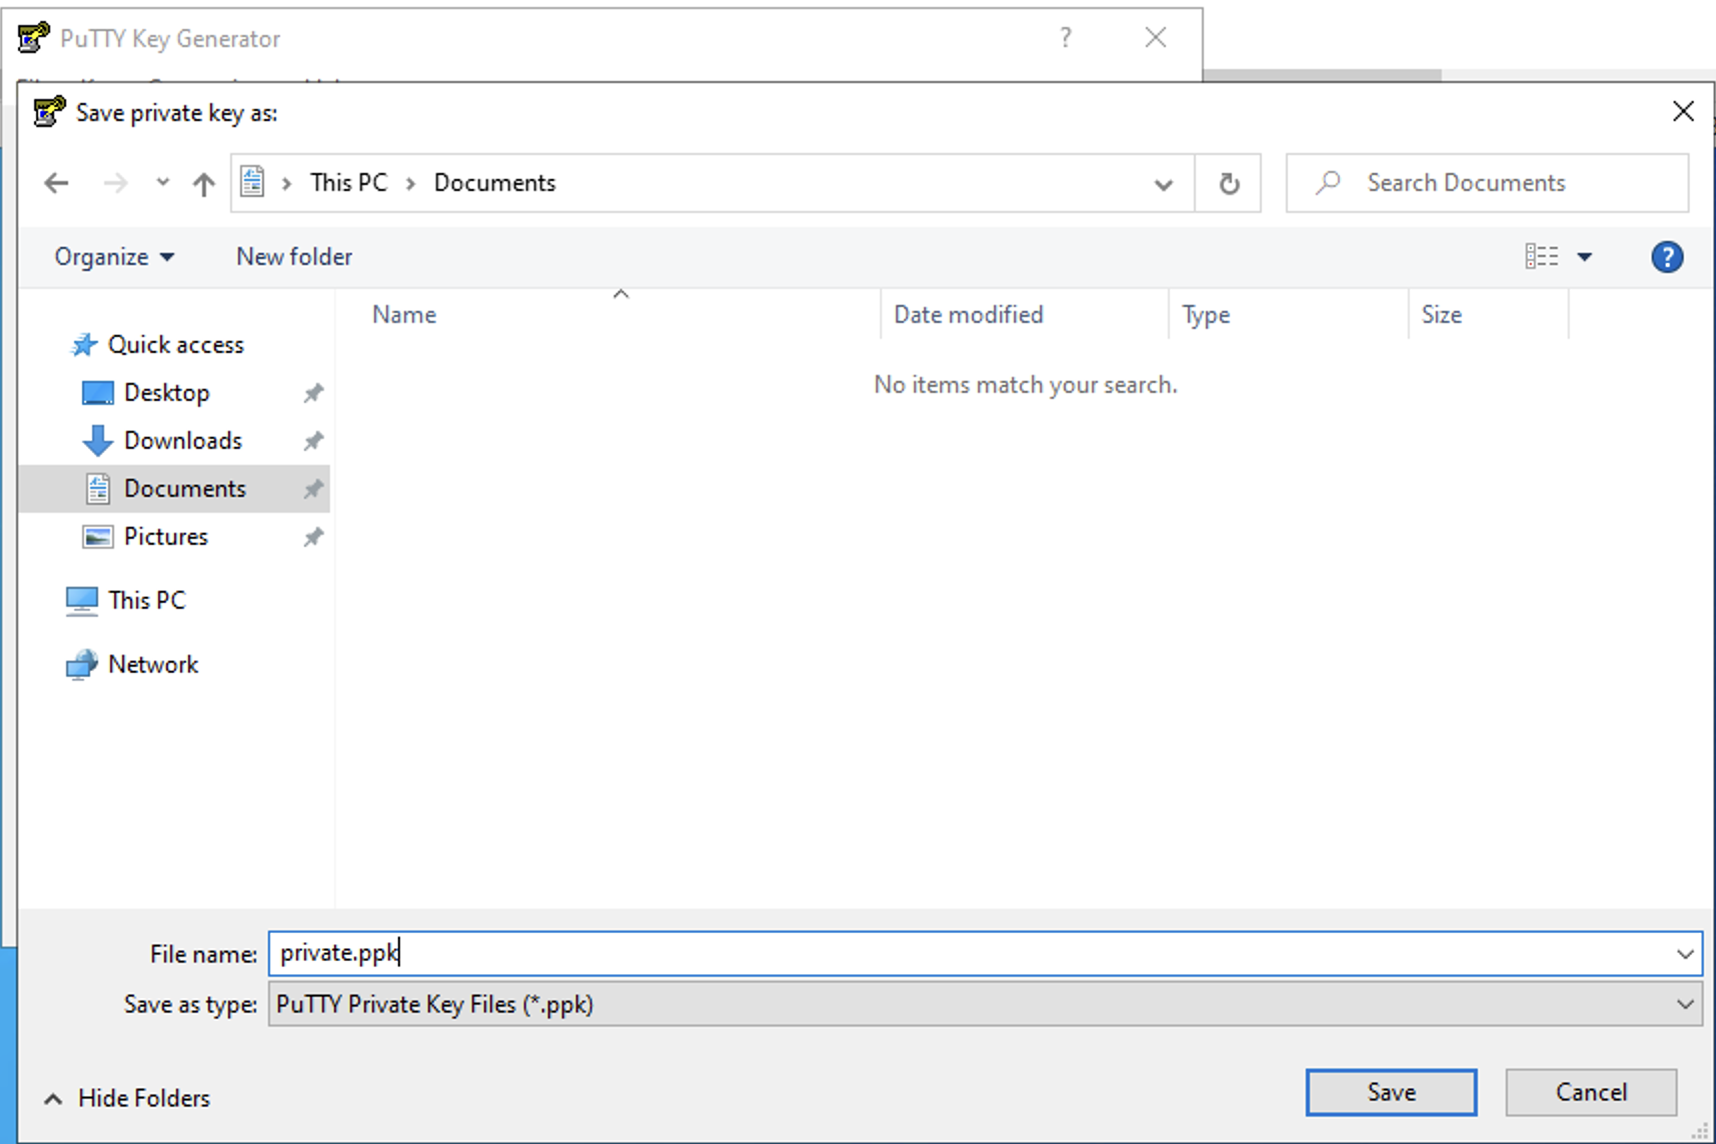Click the help button in PuTTY Key Generator
Screen dimensions: 1716x1144
pos(1065,38)
